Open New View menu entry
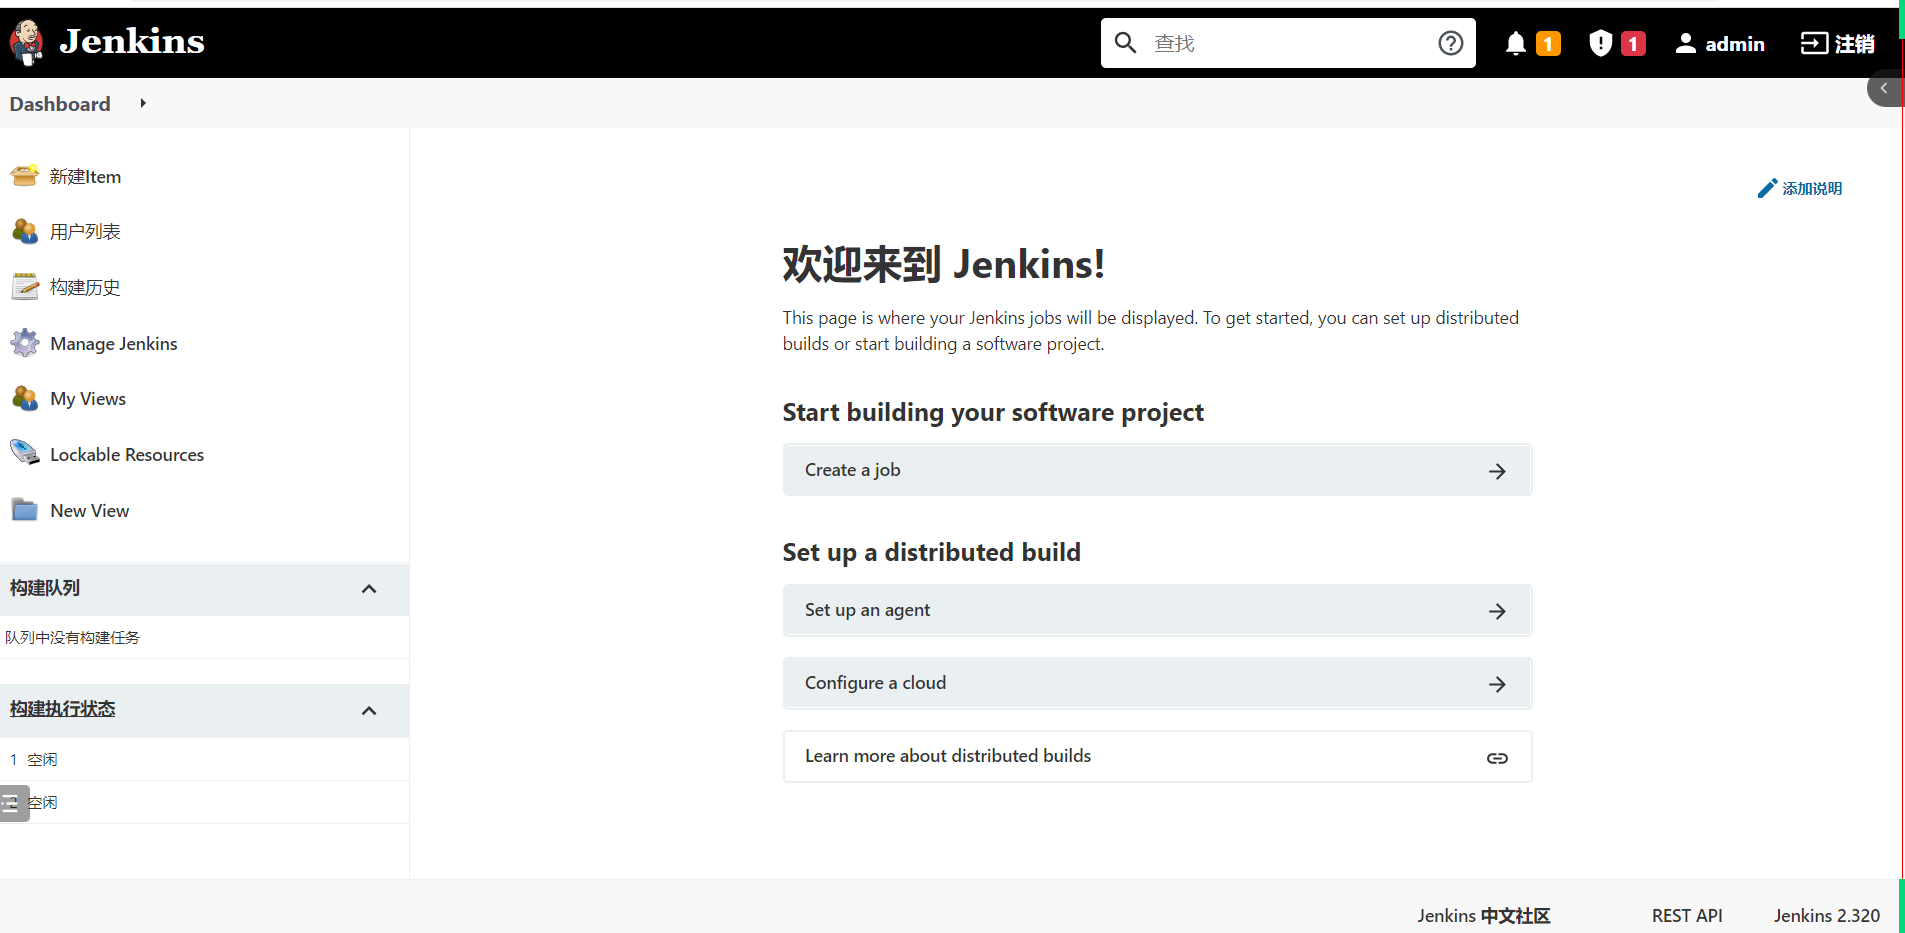Image resolution: width=1905 pixels, height=933 pixels. pyautogui.click(x=90, y=511)
